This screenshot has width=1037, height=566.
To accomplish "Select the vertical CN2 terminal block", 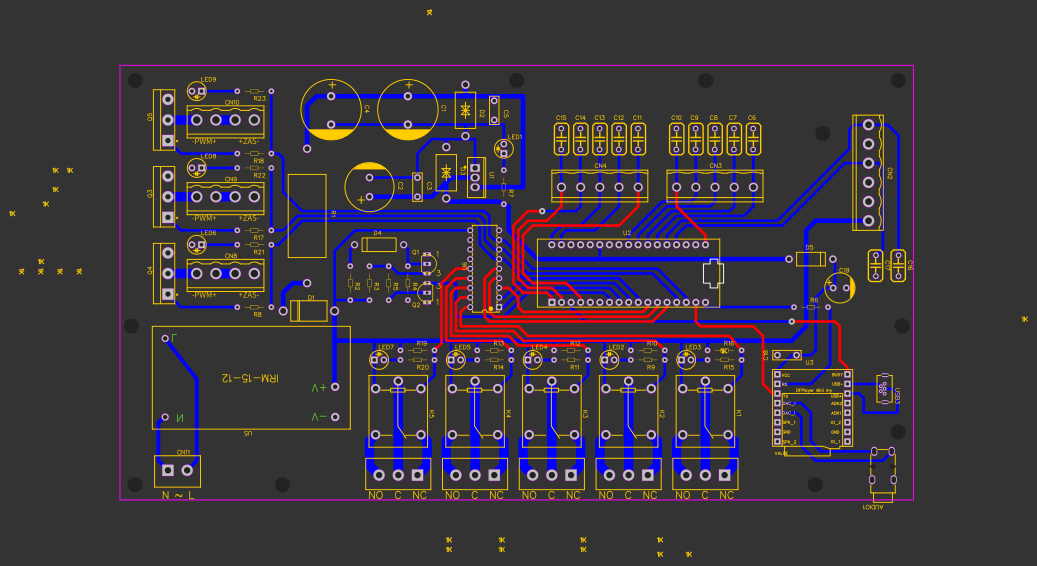I will [868, 173].
